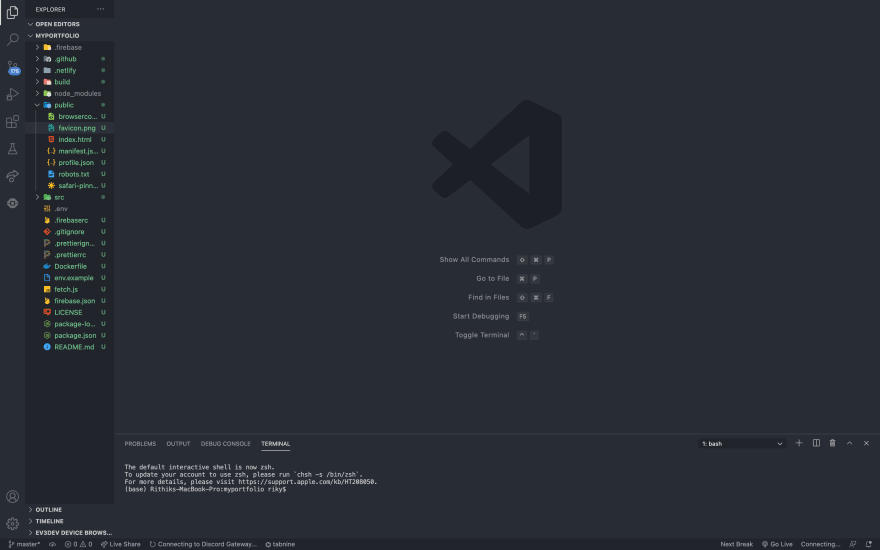880x550 pixels.
Task: Open env.example file
Action: point(70,278)
